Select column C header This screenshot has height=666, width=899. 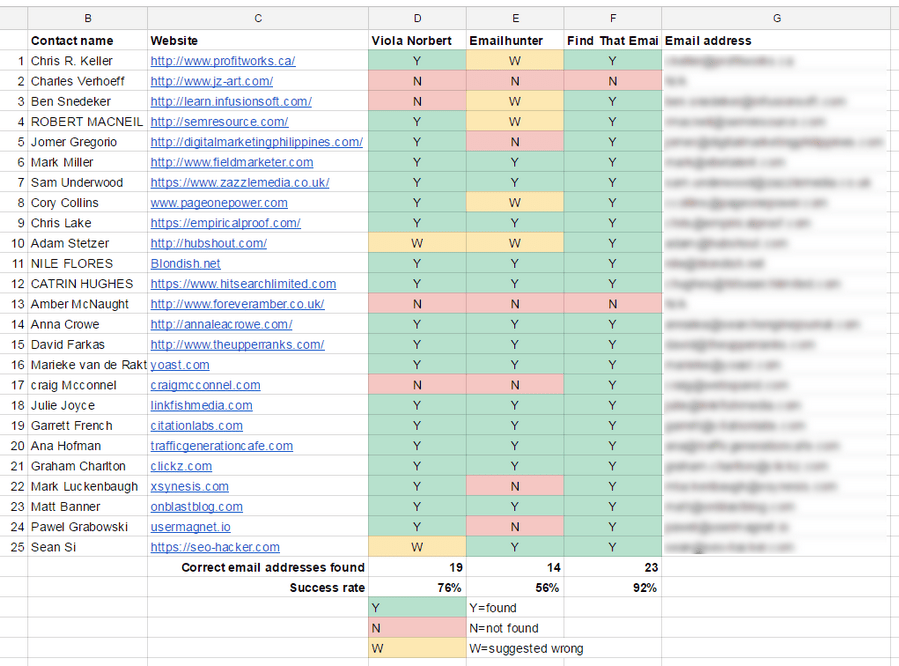tap(258, 18)
